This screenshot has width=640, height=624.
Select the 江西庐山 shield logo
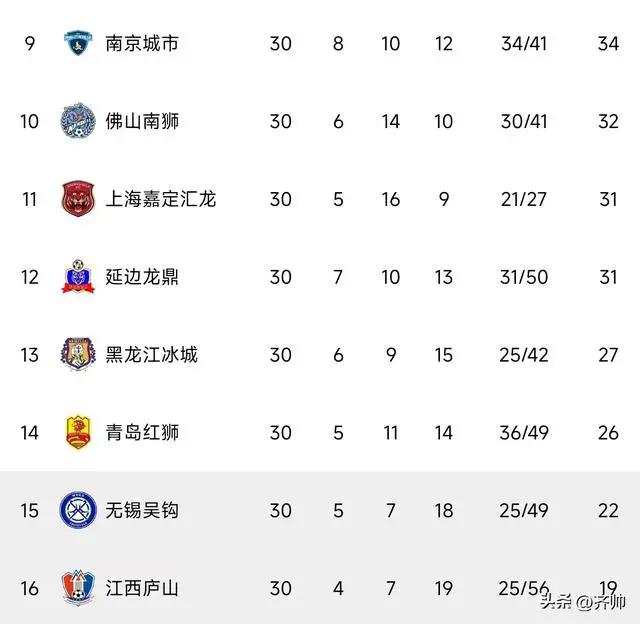tap(78, 588)
